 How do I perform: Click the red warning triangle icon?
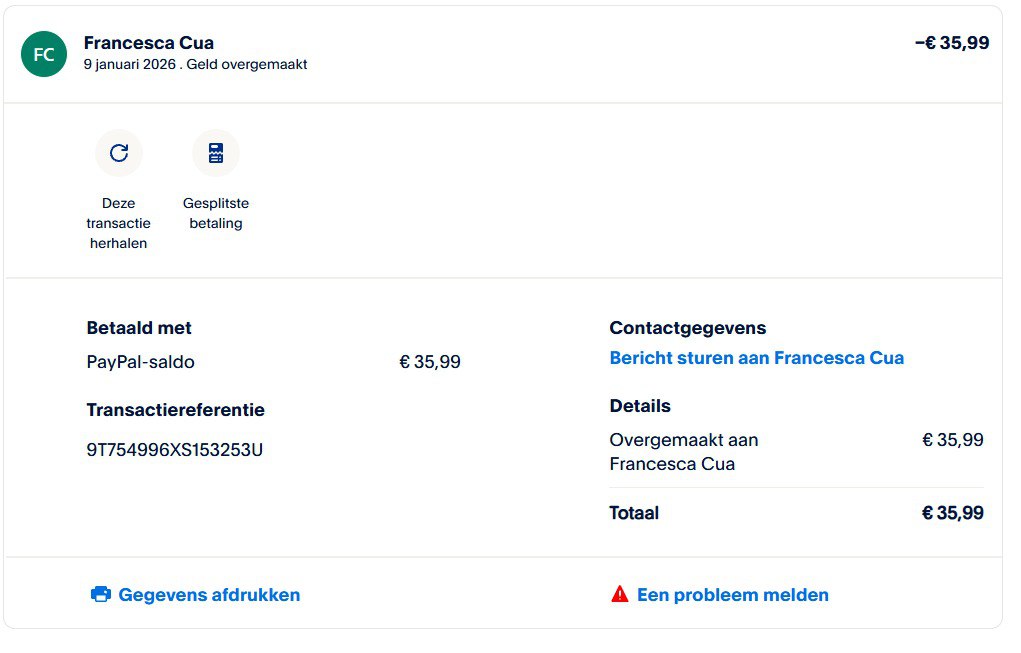point(620,595)
